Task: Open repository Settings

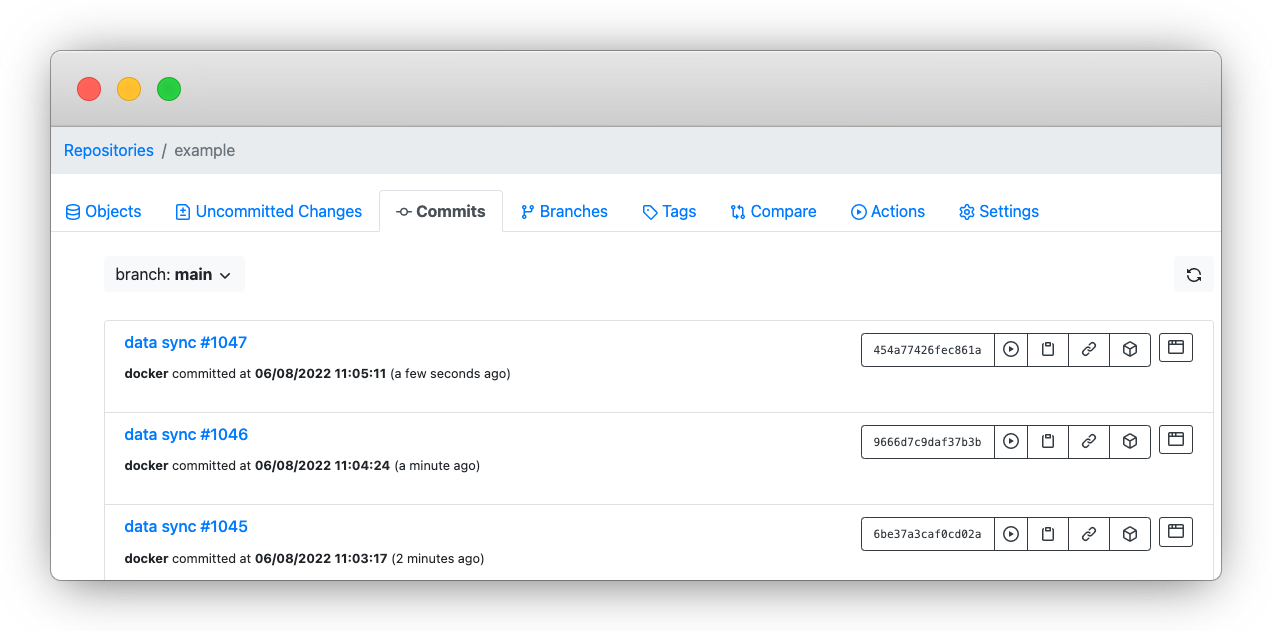Action: pos(998,211)
